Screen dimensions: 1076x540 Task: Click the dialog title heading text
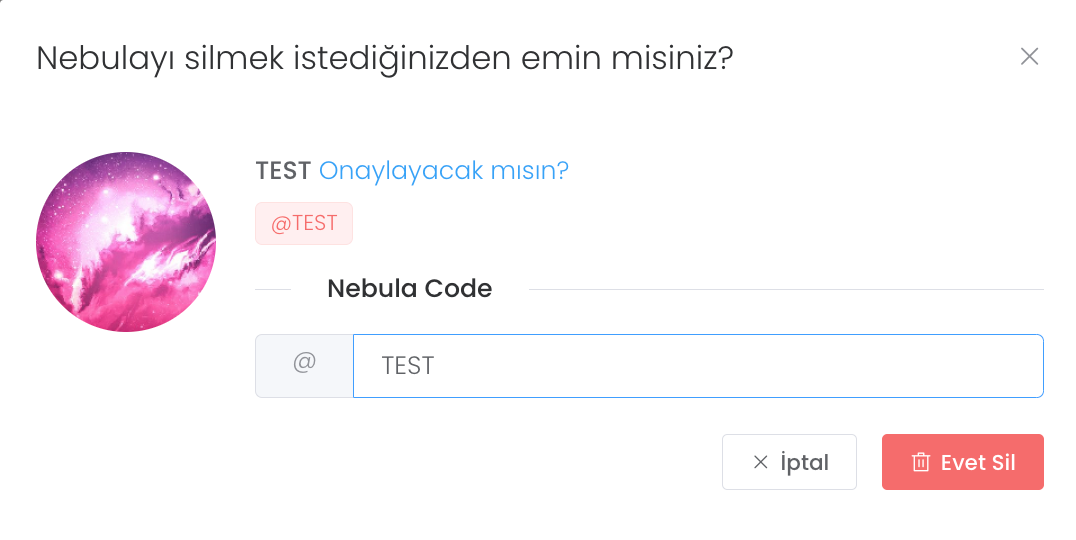point(384,58)
